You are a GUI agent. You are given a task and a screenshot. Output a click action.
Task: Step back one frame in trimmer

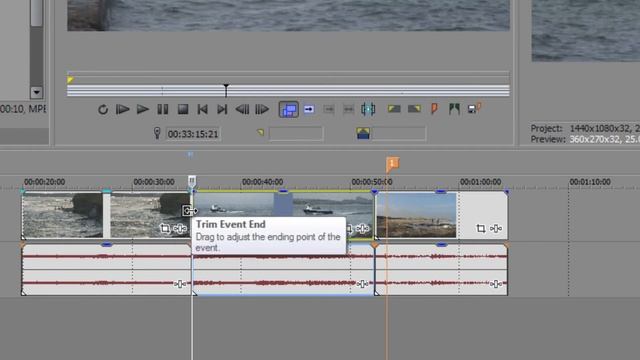click(x=242, y=109)
